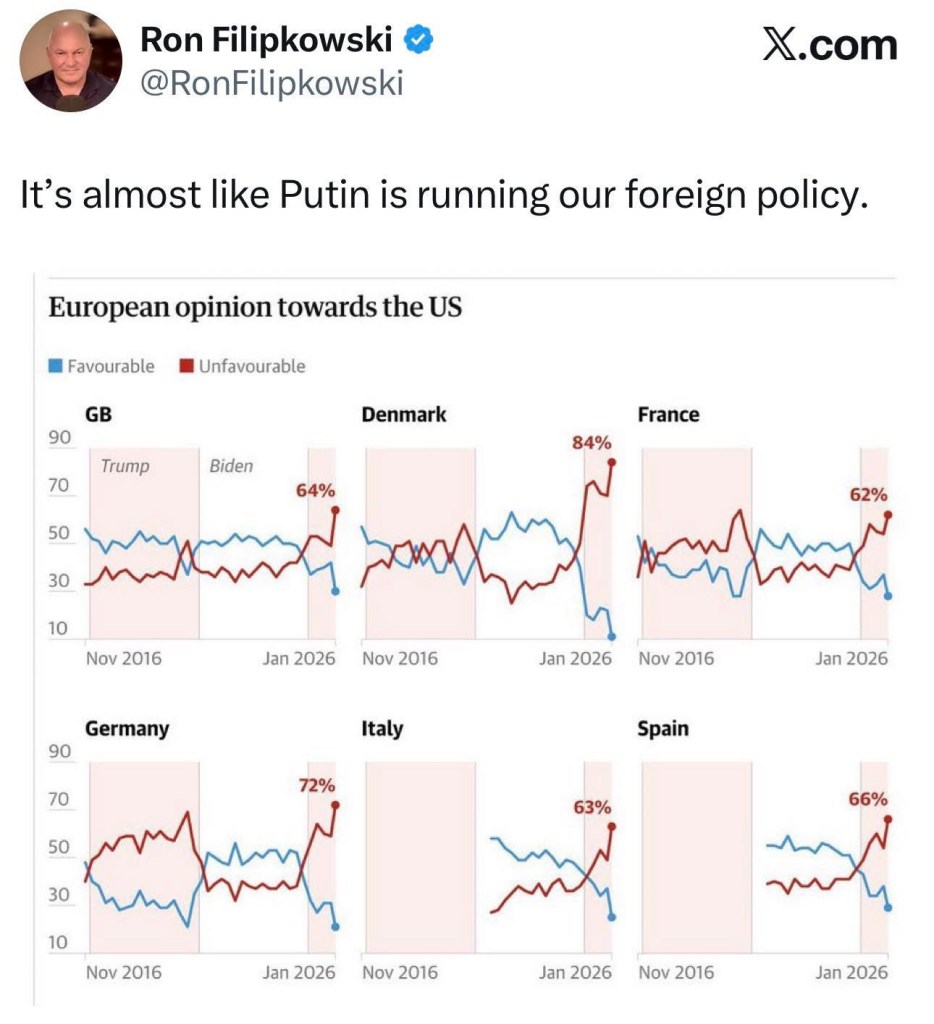This screenshot has width=934, height=1024.
Task: Click the 63% Italy data label
Action: coord(591,807)
